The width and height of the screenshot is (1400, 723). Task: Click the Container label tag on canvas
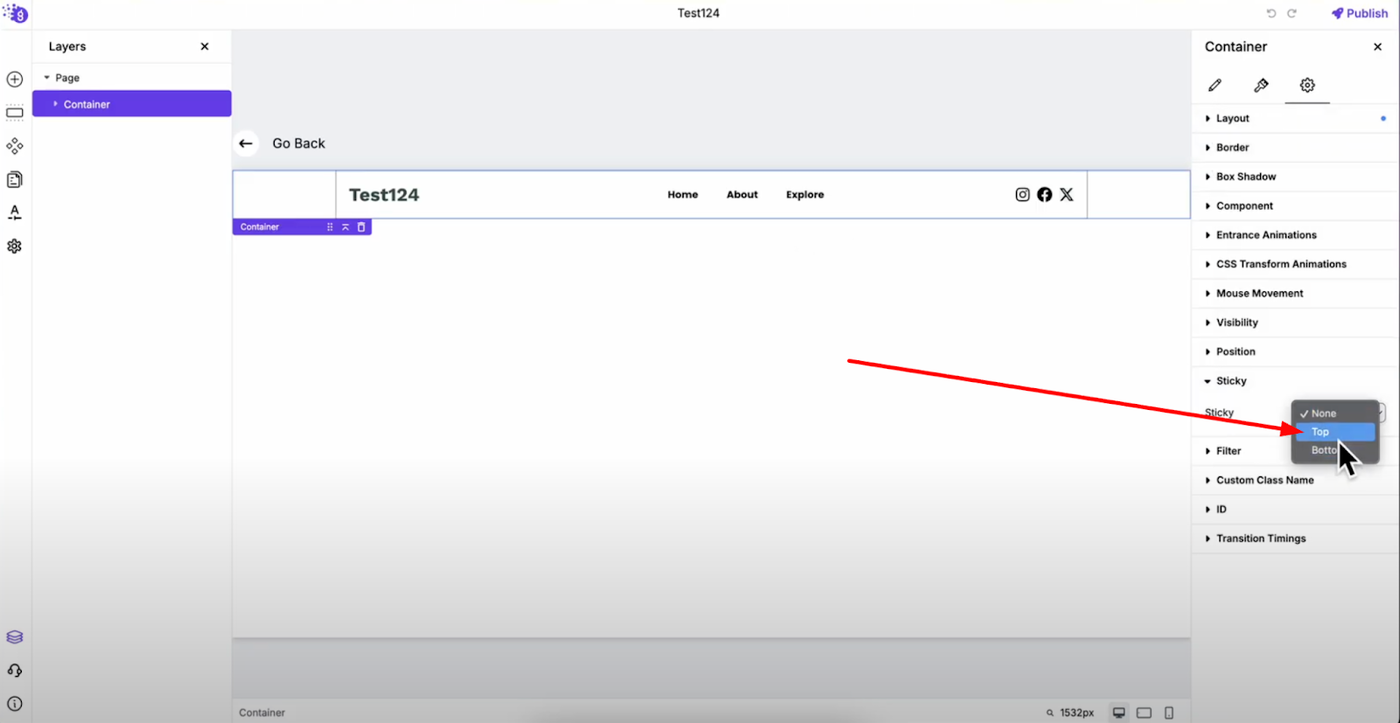[260, 227]
